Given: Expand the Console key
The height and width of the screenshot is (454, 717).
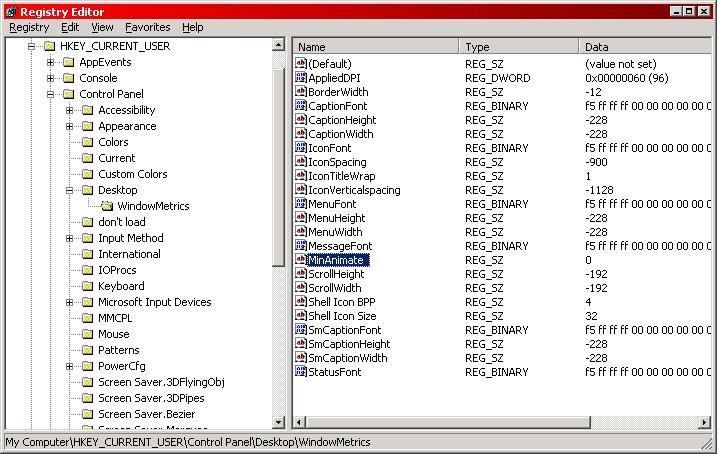Looking at the screenshot, I should [x=50, y=78].
